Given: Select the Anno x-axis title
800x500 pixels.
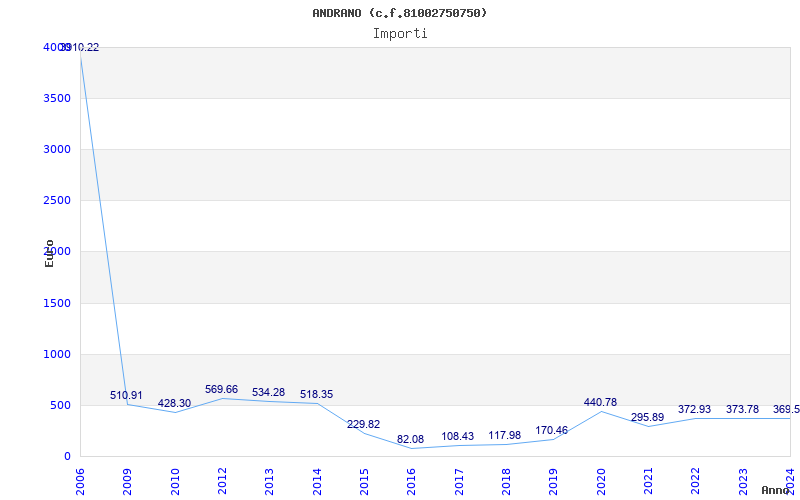Looking at the screenshot, I should (x=775, y=490).
